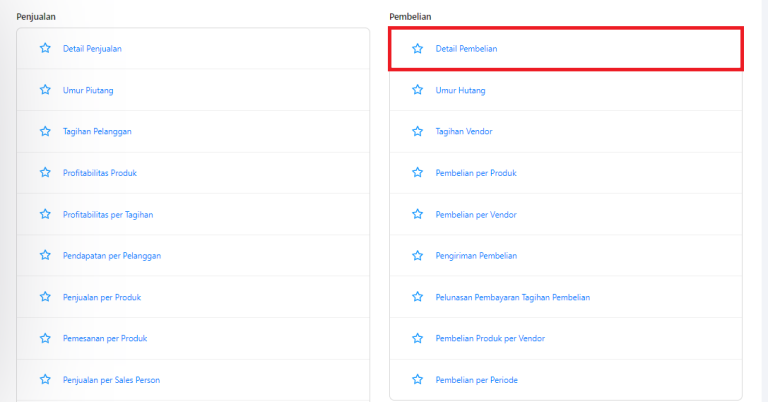This screenshot has height=402, width=768.
Task: Star the Umur Piutang report
Action: (45, 90)
